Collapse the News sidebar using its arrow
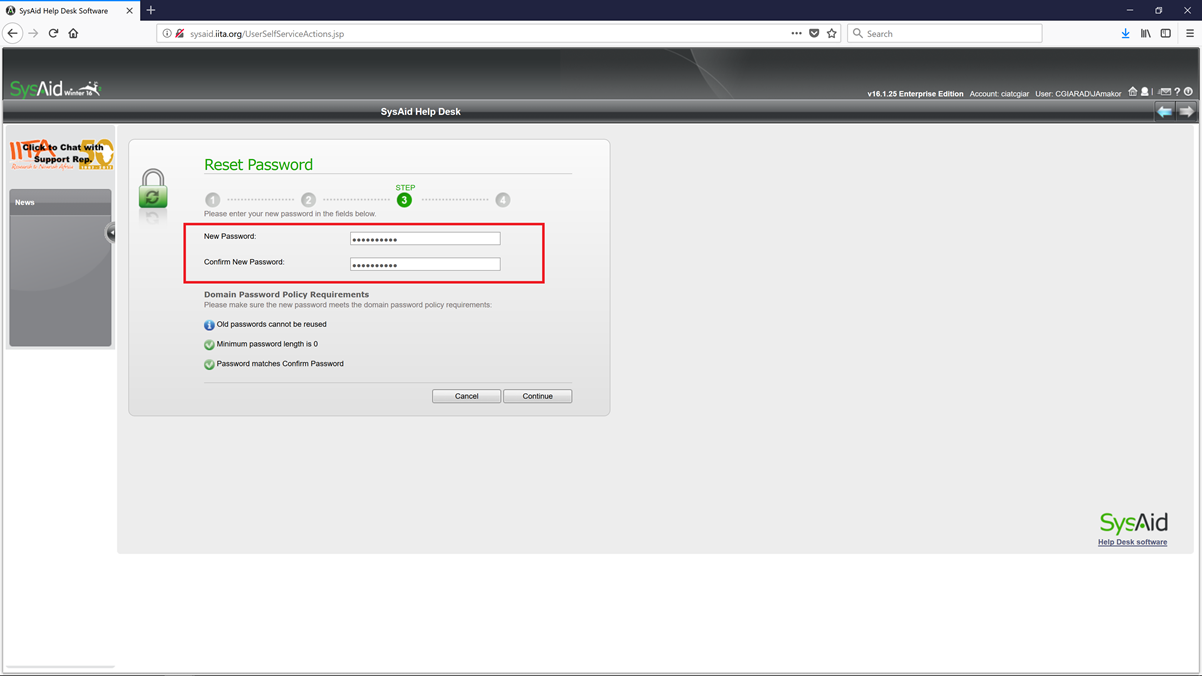Image resolution: width=1202 pixels, height=676 pixels. coord(110,233)
